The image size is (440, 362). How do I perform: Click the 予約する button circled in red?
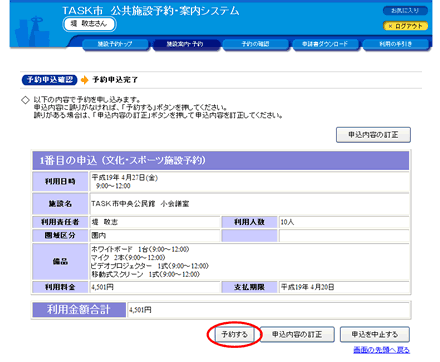[x=234, y=334]
